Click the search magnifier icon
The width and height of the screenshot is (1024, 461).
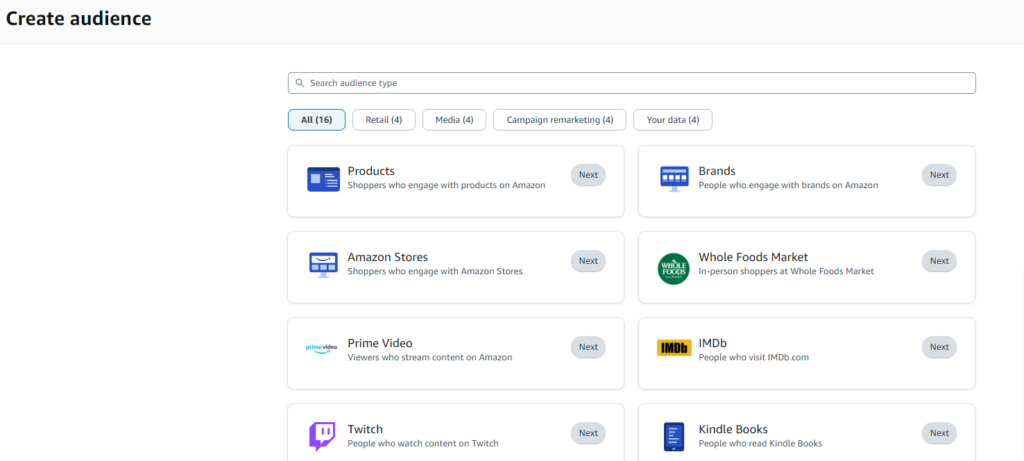300,83
